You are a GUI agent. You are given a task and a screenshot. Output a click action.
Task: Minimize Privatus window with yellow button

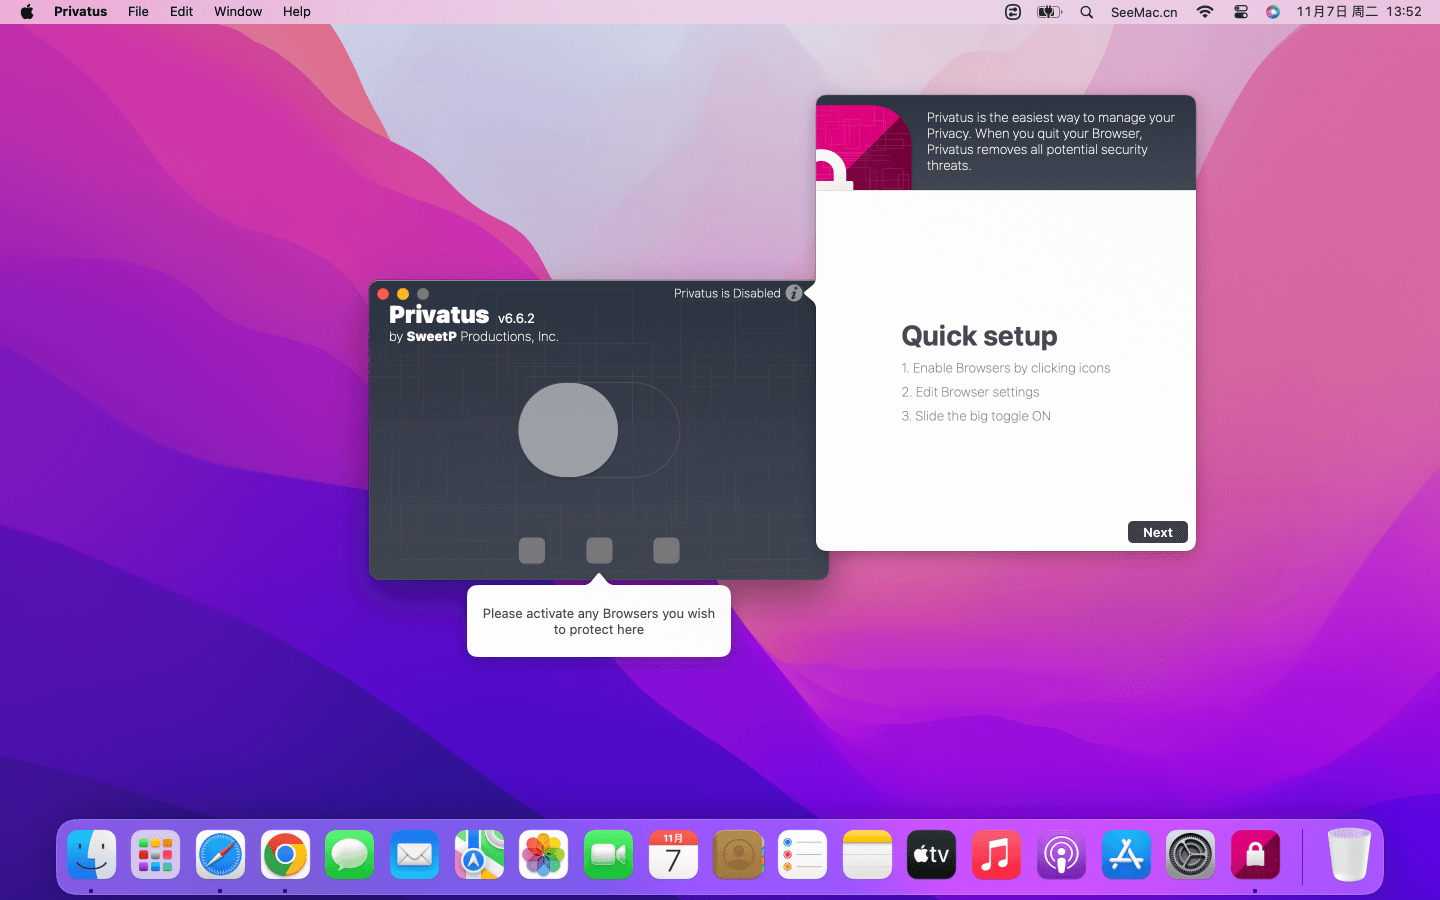point(403,294)
